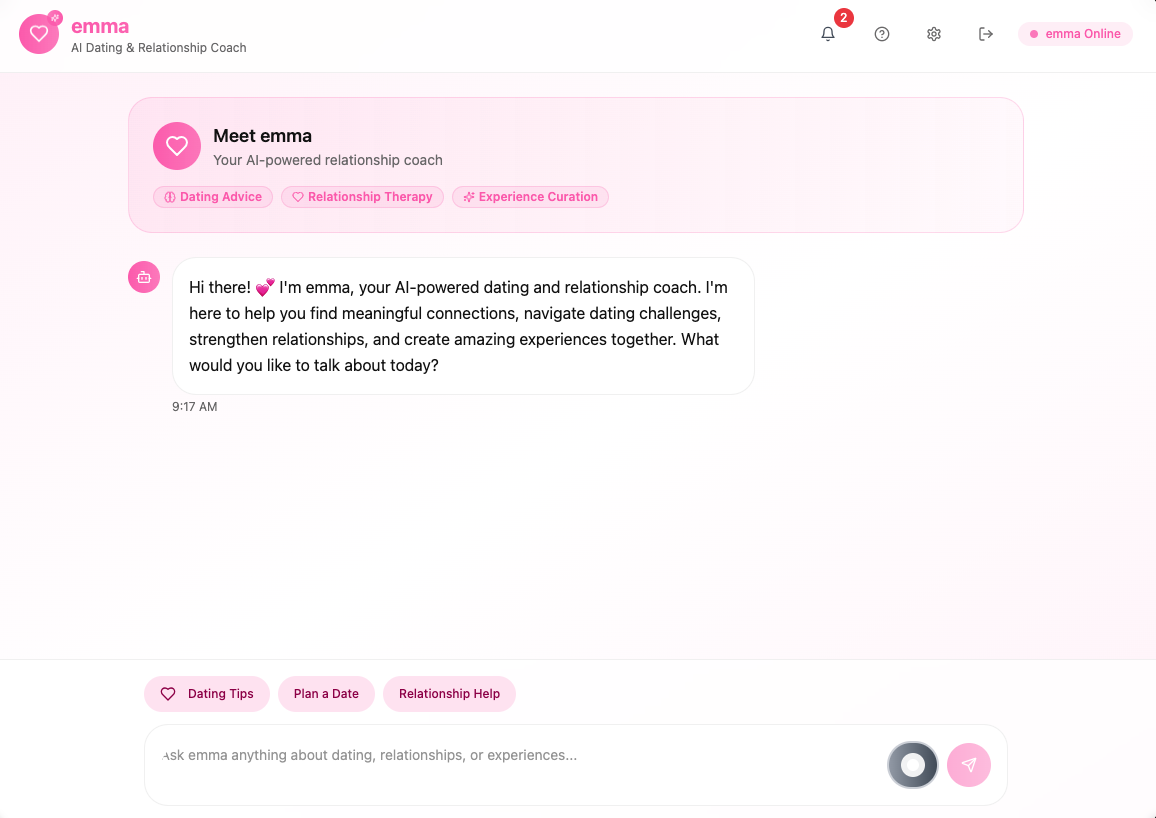1156x818 pixels.
Task: Choose the Plan a Date quick action
Action: click(x=326, y=693)
